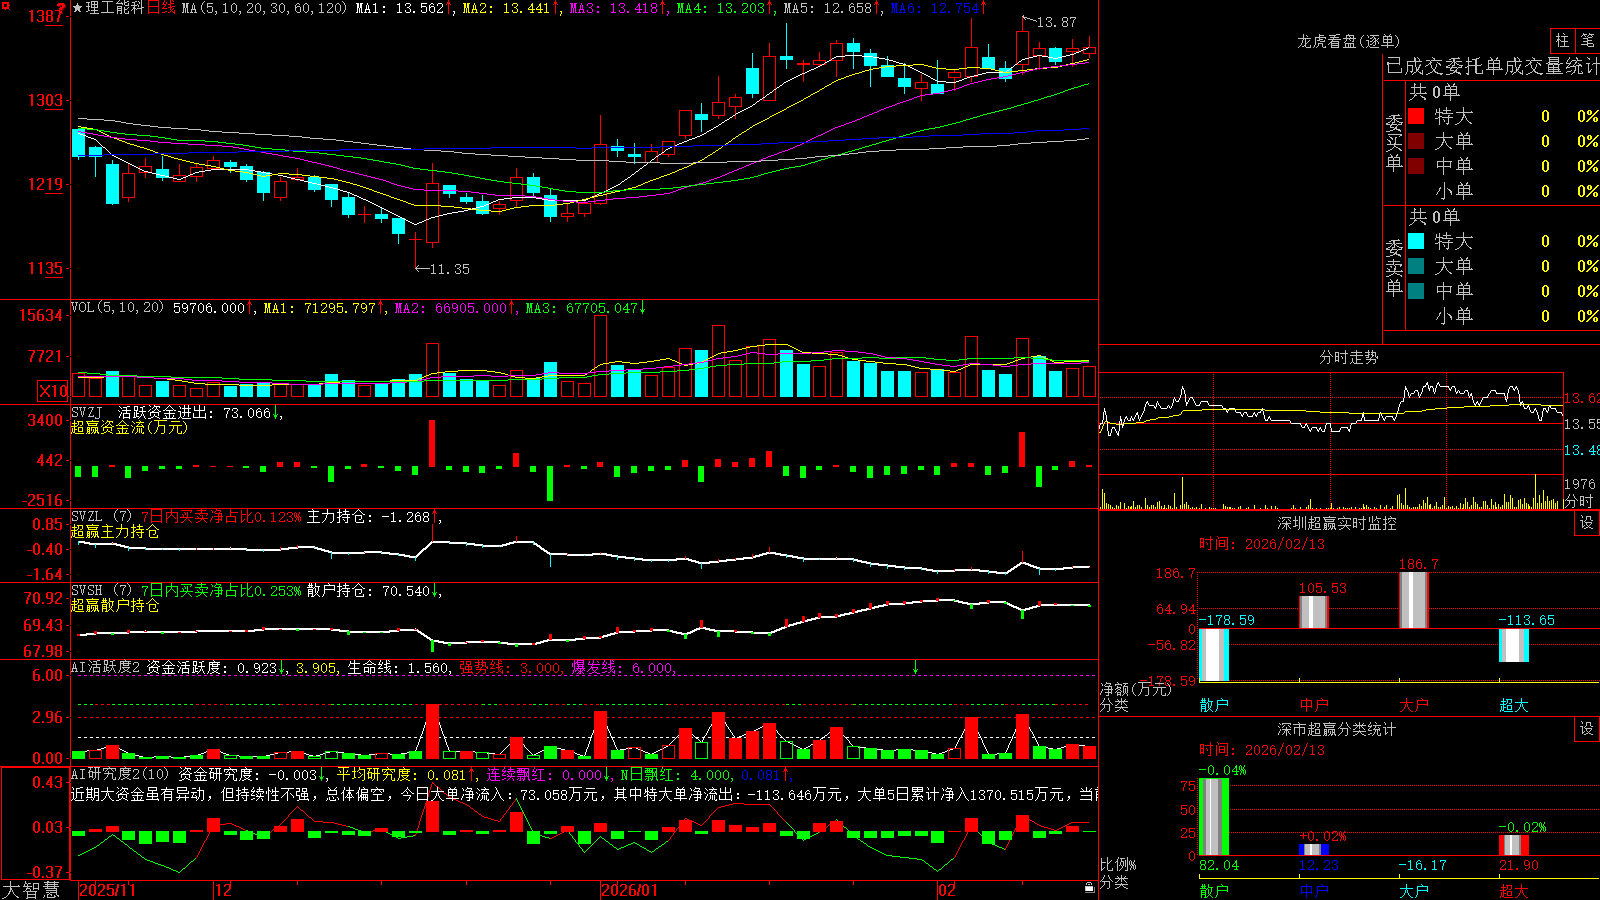Image resolution: width=1600 pixels, height=900 pixels.
Task: Click the 超赢散户持仓 yellow label
Action: (115, 605)
